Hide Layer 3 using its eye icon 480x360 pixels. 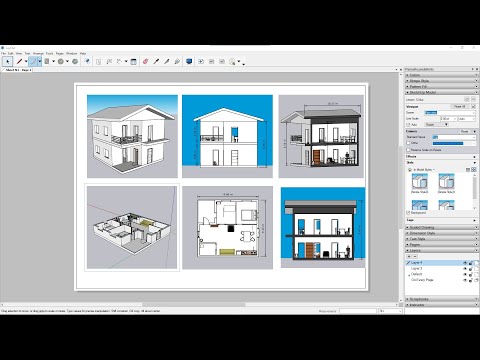(465, 269)
